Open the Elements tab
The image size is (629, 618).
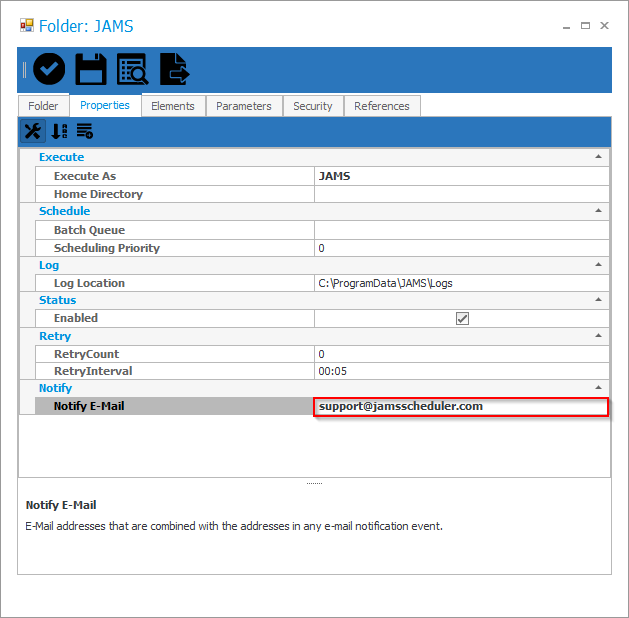173,106
